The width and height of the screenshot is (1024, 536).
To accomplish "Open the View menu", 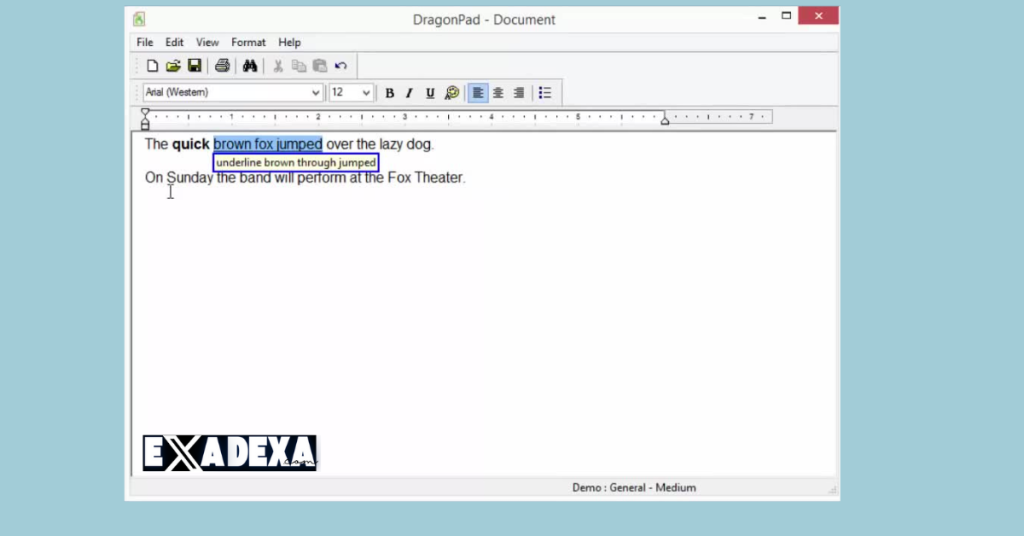I will [x=207, y=42].
